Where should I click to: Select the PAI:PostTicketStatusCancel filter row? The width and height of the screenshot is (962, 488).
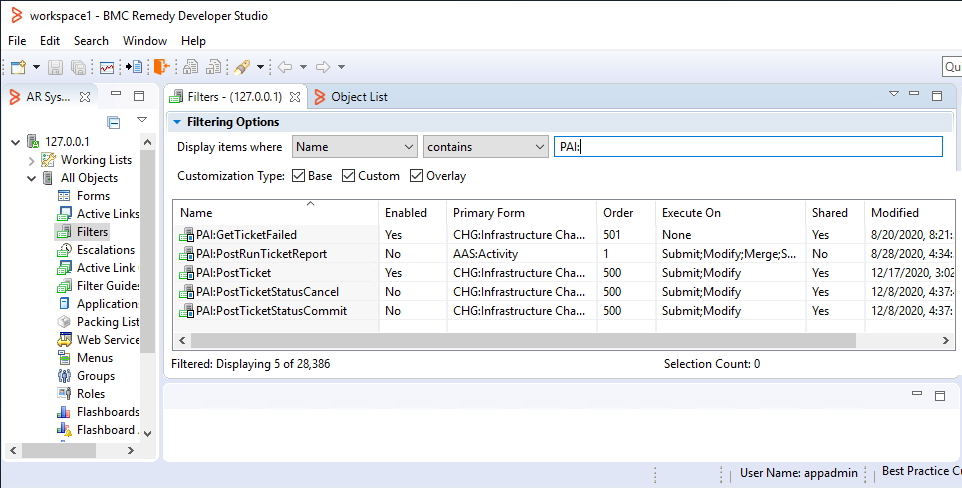(x=564, y=292)
